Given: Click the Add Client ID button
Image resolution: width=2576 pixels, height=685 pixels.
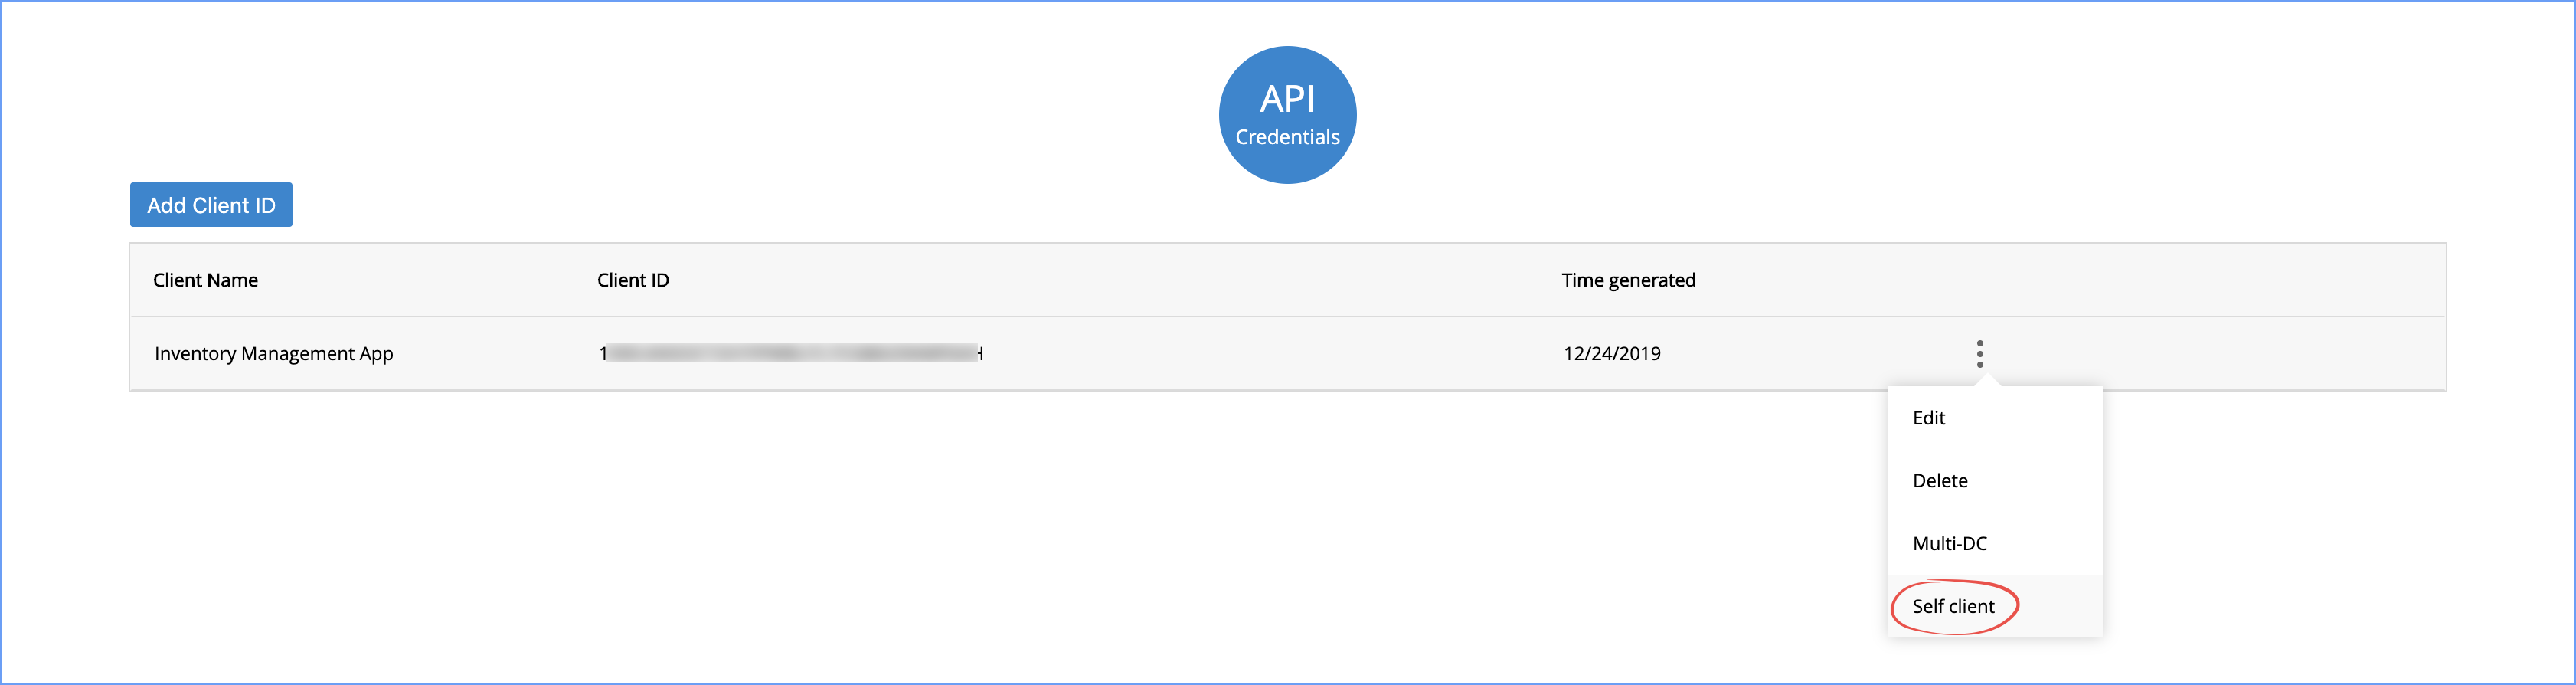Looking at the screenshot, I should 210,204.
